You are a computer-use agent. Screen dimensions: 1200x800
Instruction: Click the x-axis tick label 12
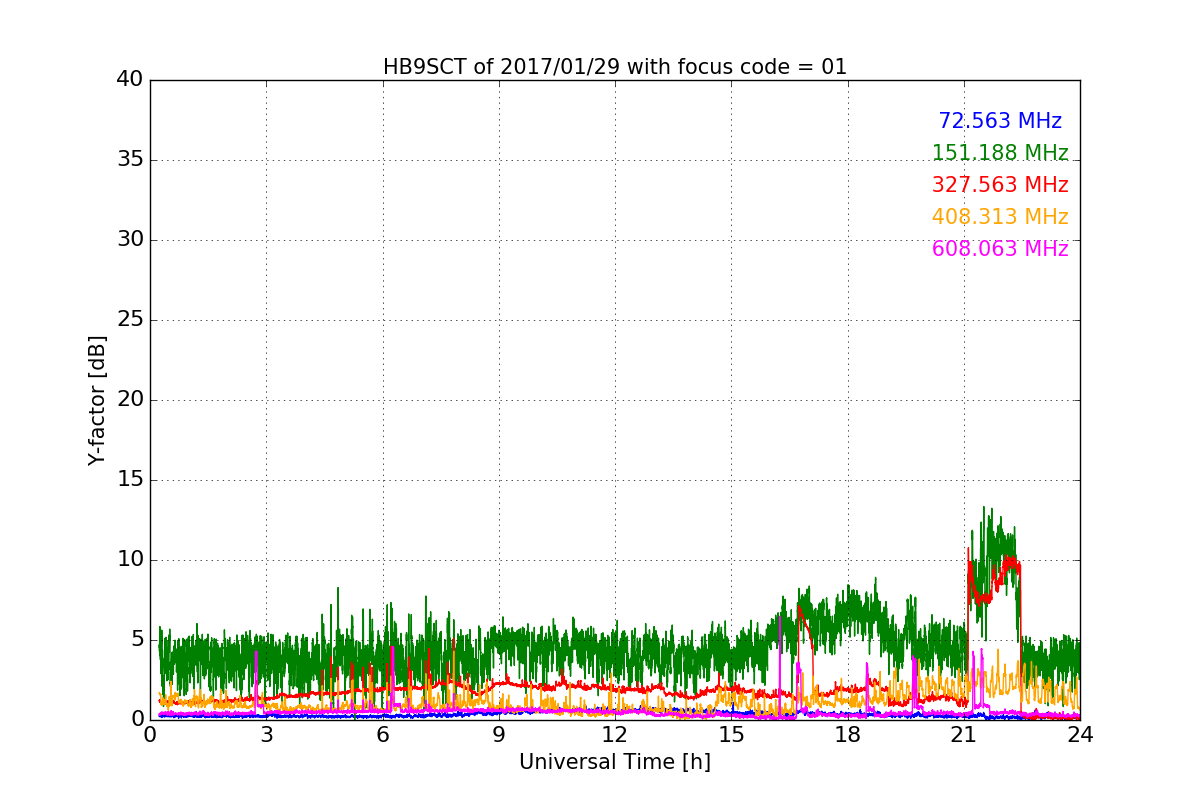[615, 735]
